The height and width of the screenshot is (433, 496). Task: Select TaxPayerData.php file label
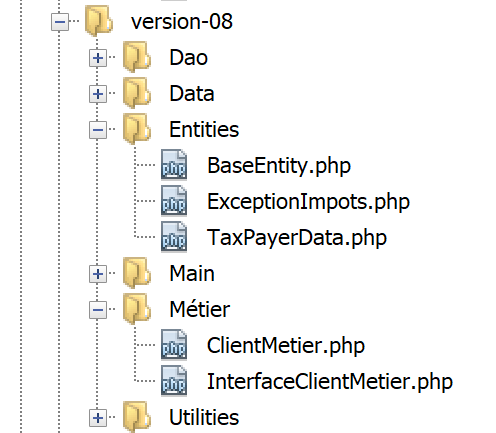pyautogui.click(x=297, y=238)
